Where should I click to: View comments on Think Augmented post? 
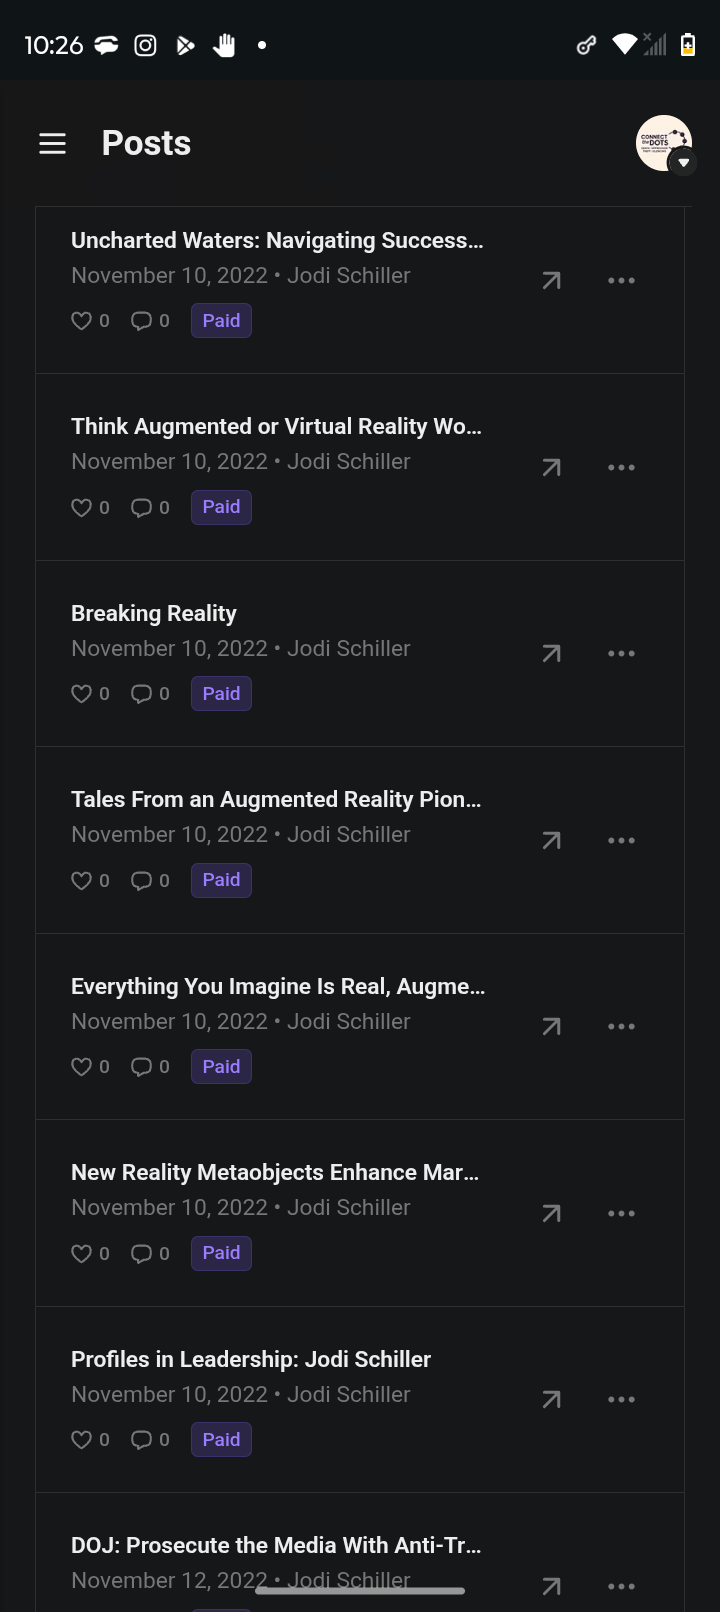142,508
